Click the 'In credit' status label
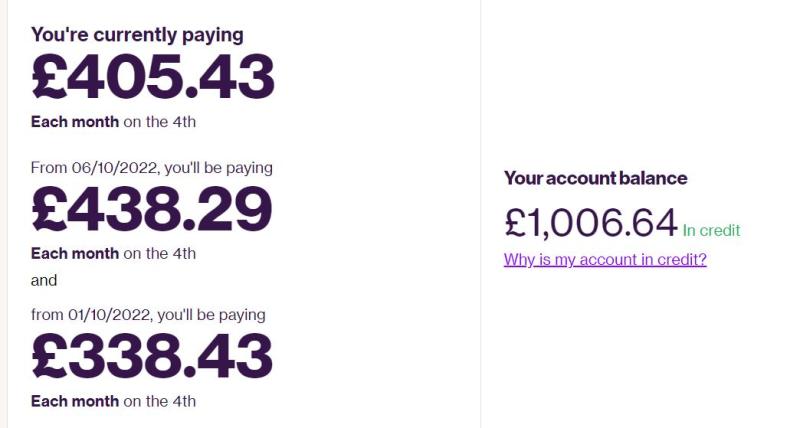This screenshot has height=428, width=800. (x=711, y=231)
